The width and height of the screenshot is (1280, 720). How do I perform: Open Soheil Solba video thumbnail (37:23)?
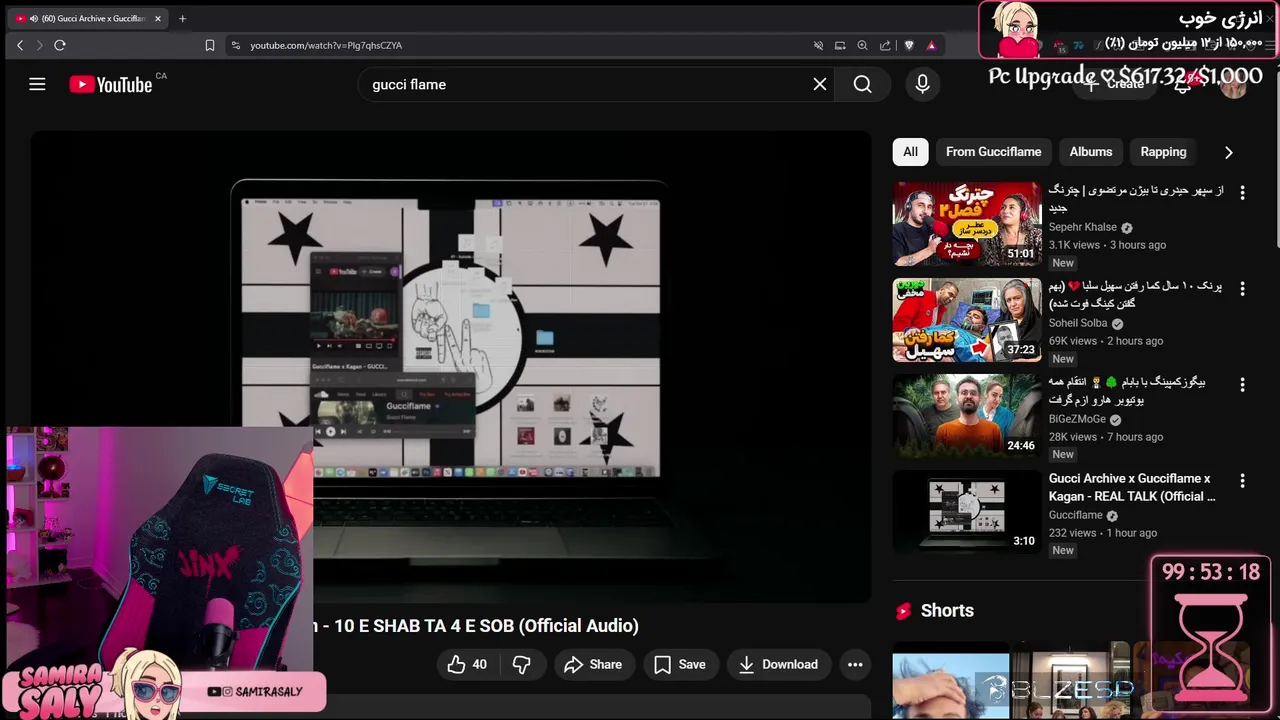(967, 319)
